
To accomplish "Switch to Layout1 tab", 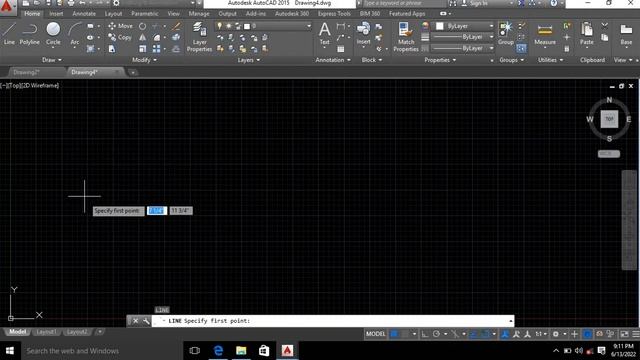I will tap(46, 332).
